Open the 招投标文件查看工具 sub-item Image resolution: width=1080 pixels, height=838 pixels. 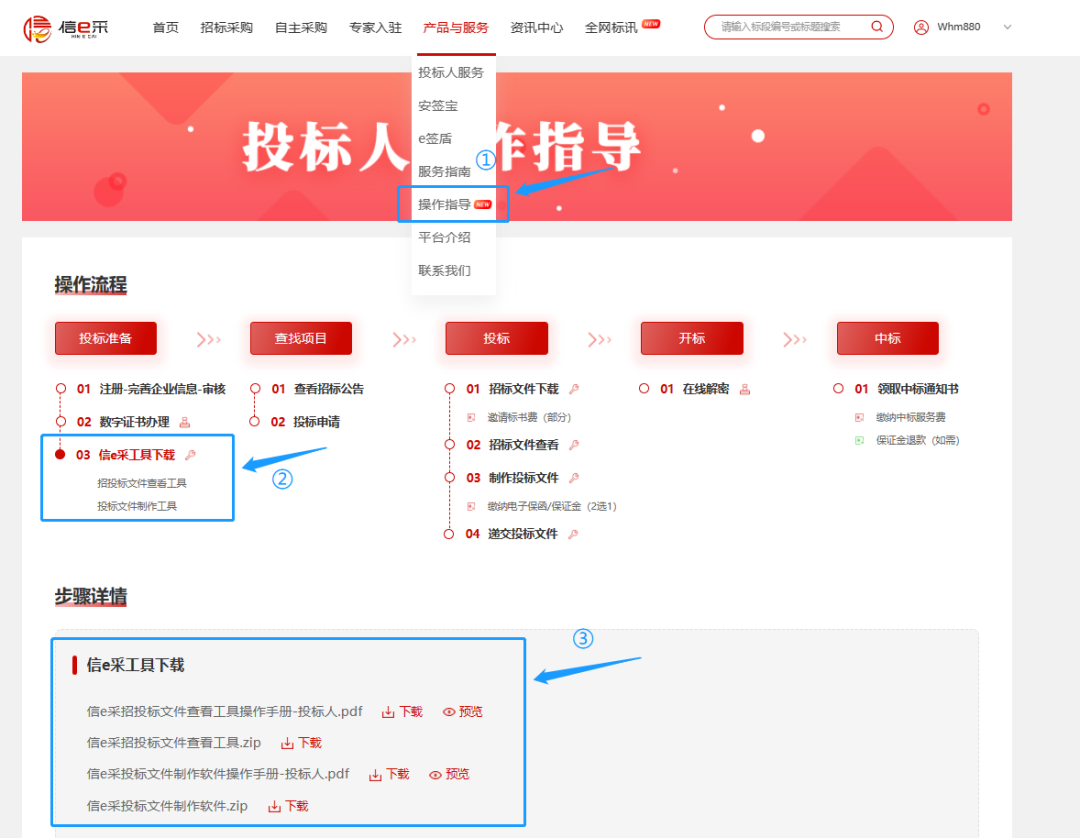tap(142, 483)
